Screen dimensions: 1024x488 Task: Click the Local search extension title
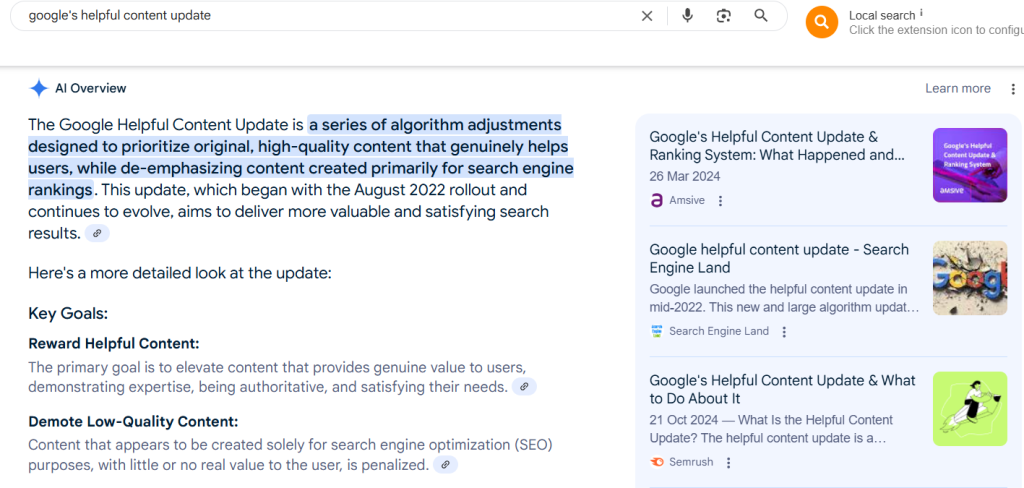click(882, 15)
